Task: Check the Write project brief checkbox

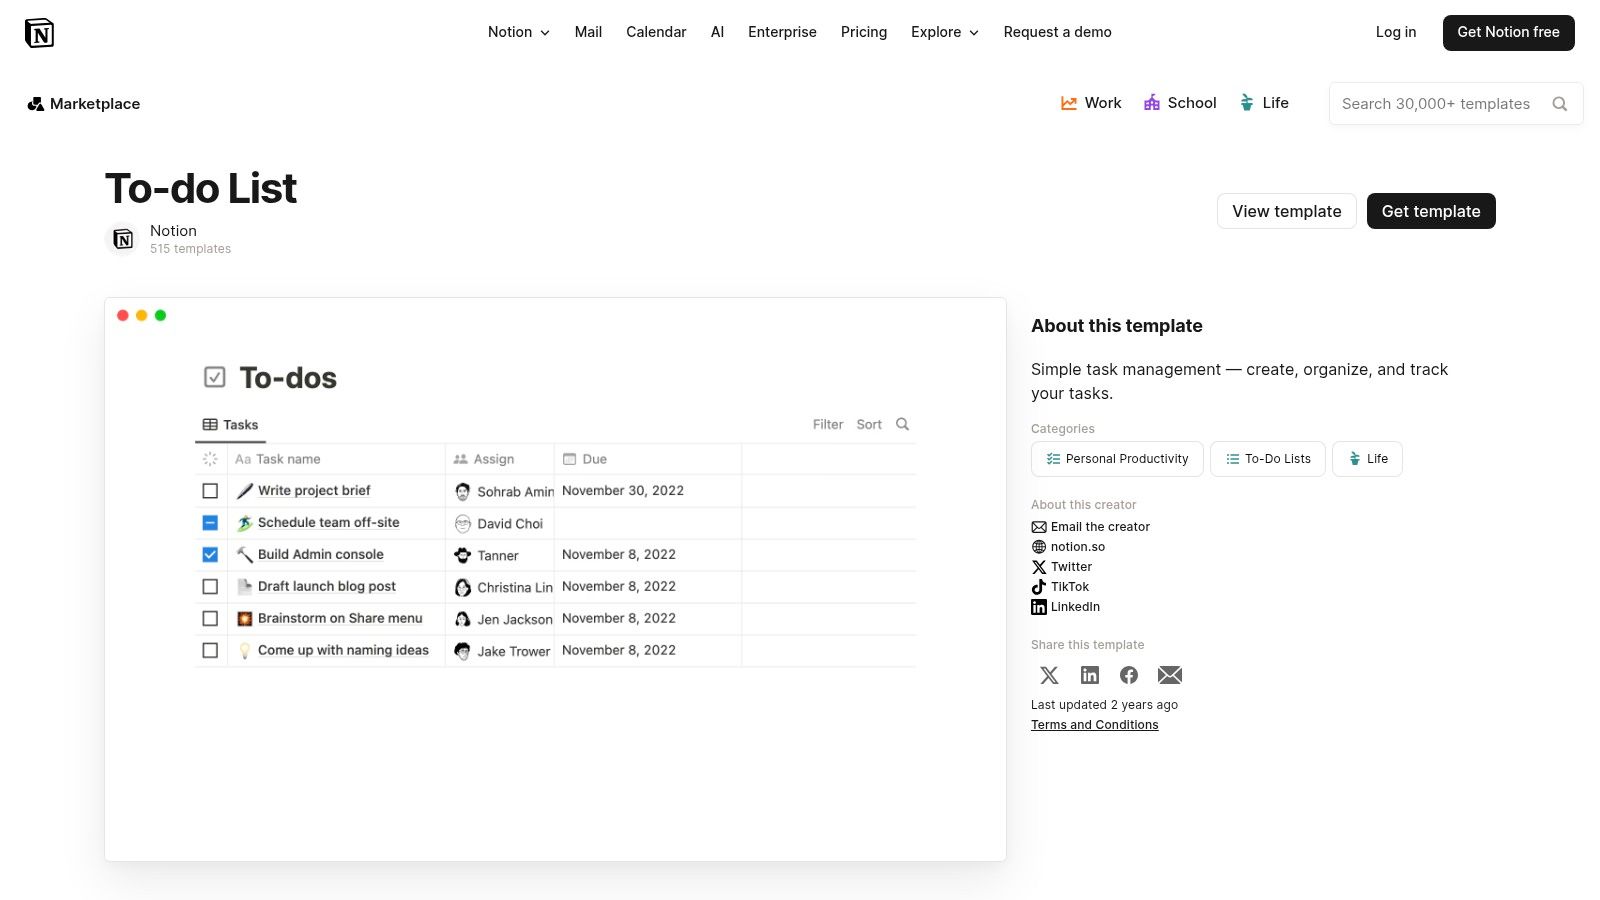Action: coord(210,491)
